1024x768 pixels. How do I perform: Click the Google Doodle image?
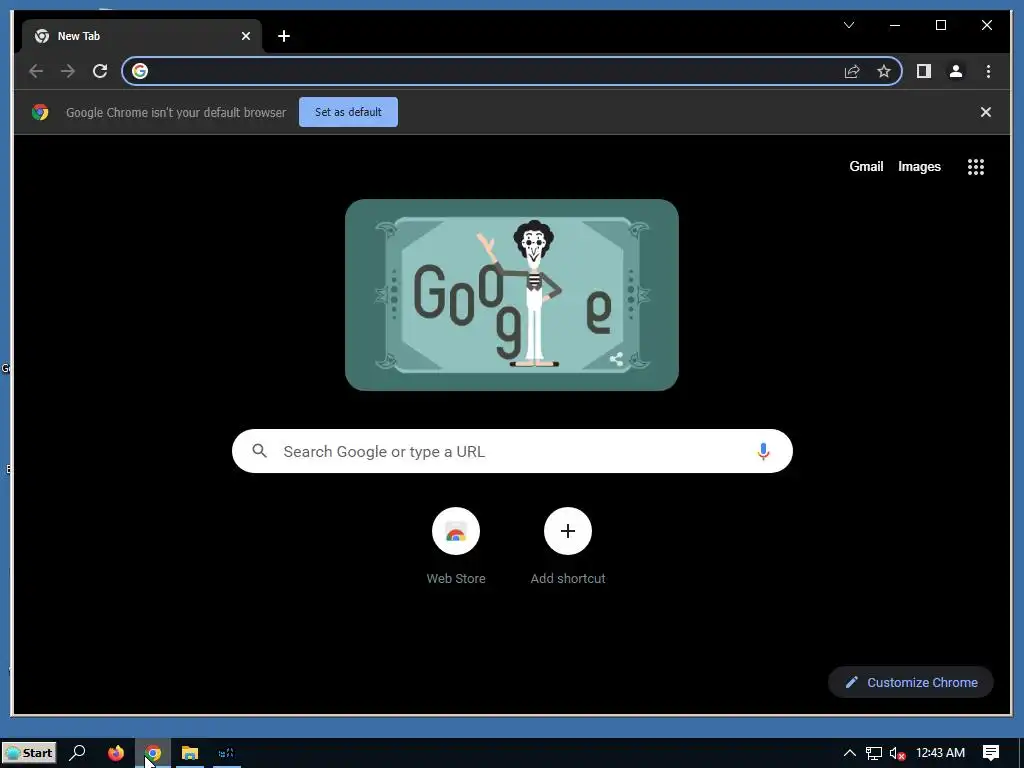(511, 295)
